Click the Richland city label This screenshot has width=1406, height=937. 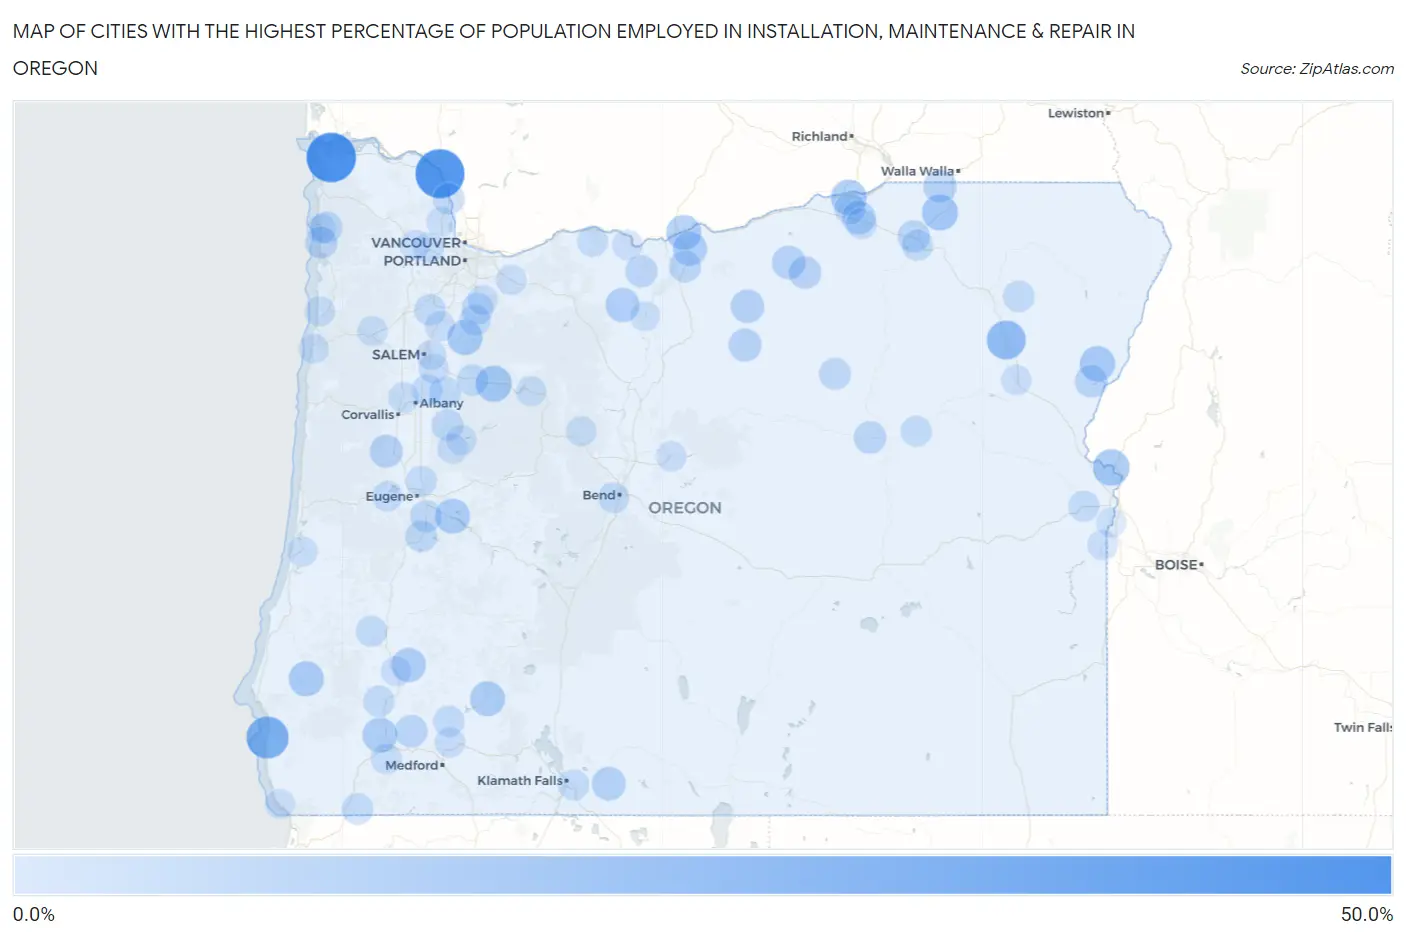tap(820, 136)
